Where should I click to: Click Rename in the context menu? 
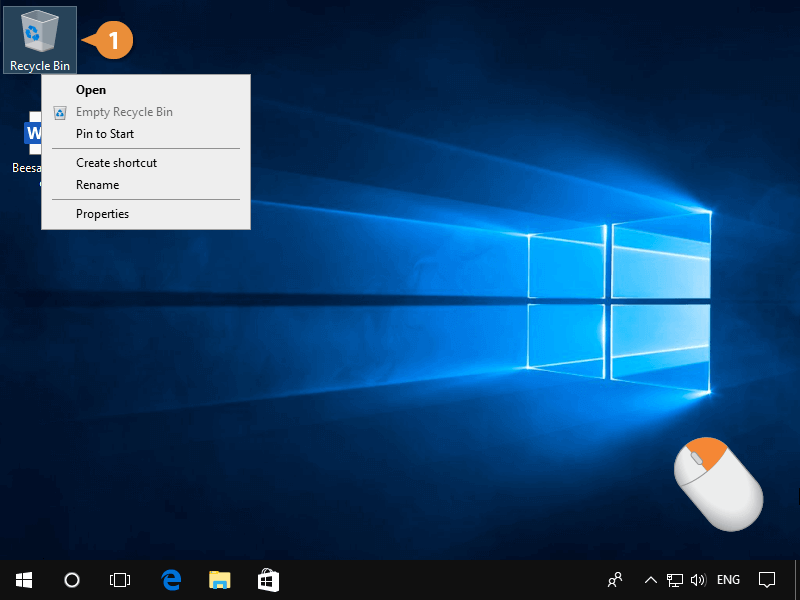pos(97,185)
